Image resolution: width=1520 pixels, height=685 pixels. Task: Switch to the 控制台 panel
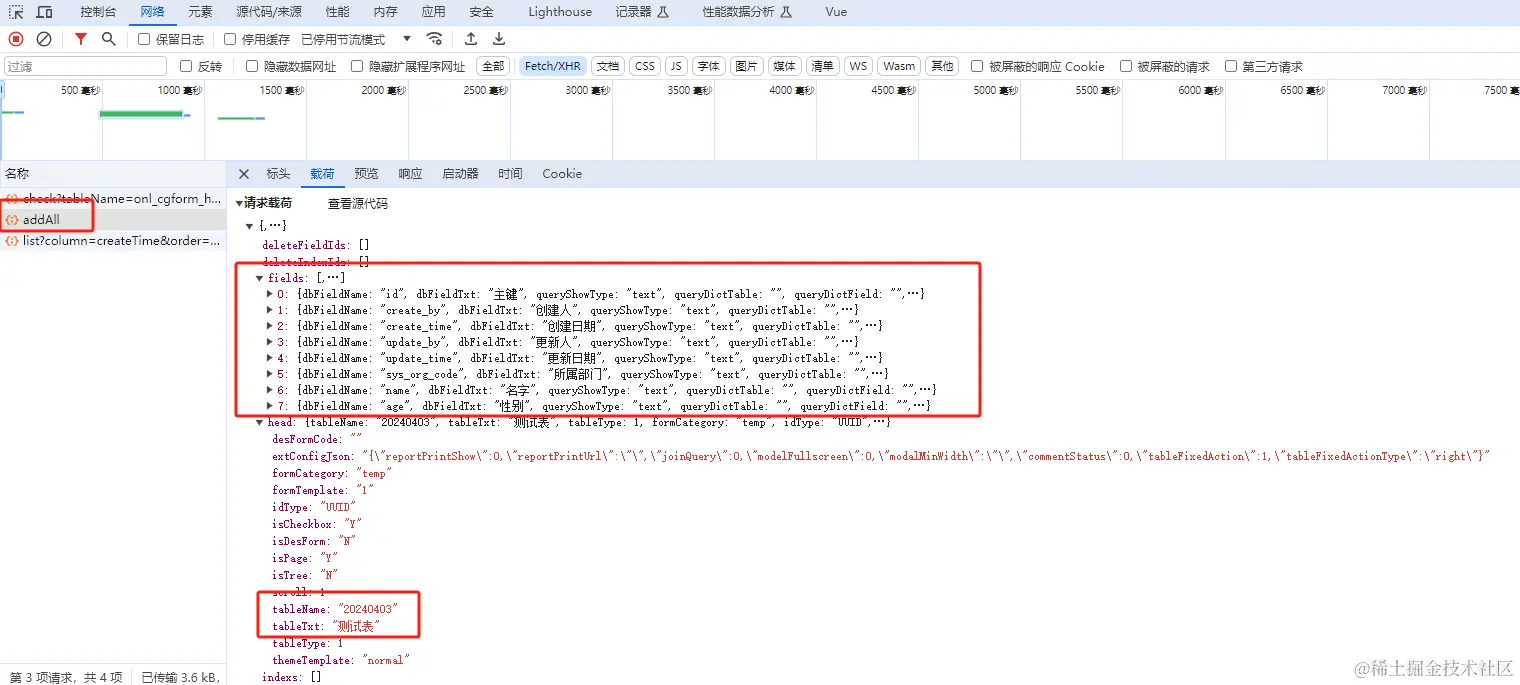98,12
